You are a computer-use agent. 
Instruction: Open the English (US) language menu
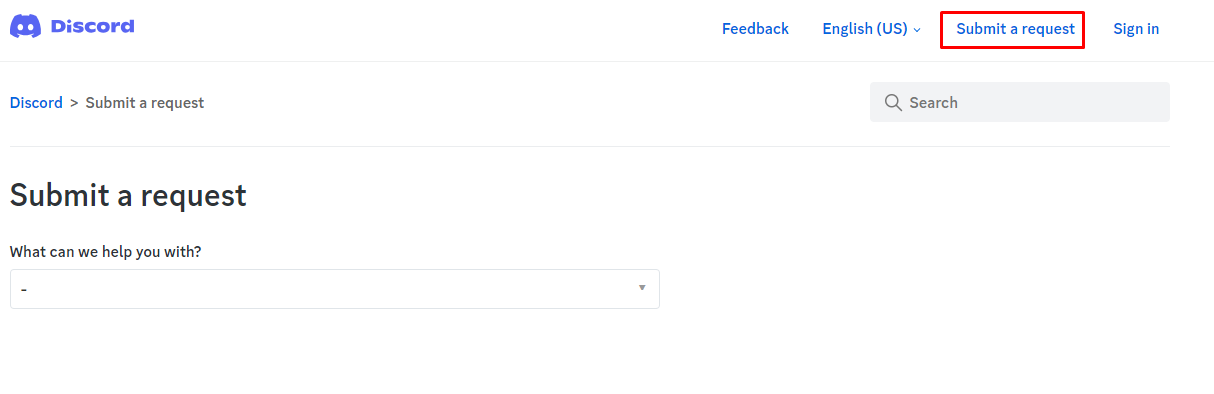click(x=871, y=29)
